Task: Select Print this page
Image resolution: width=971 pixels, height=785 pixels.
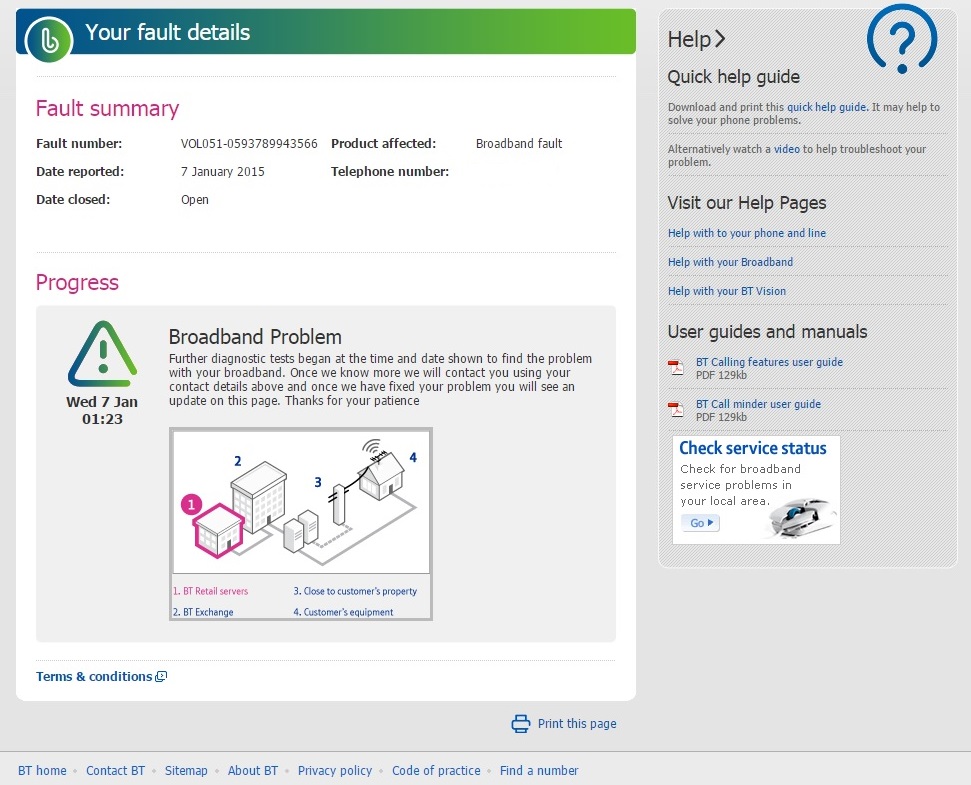Action: pyautogui.click(x=577, y=724)
